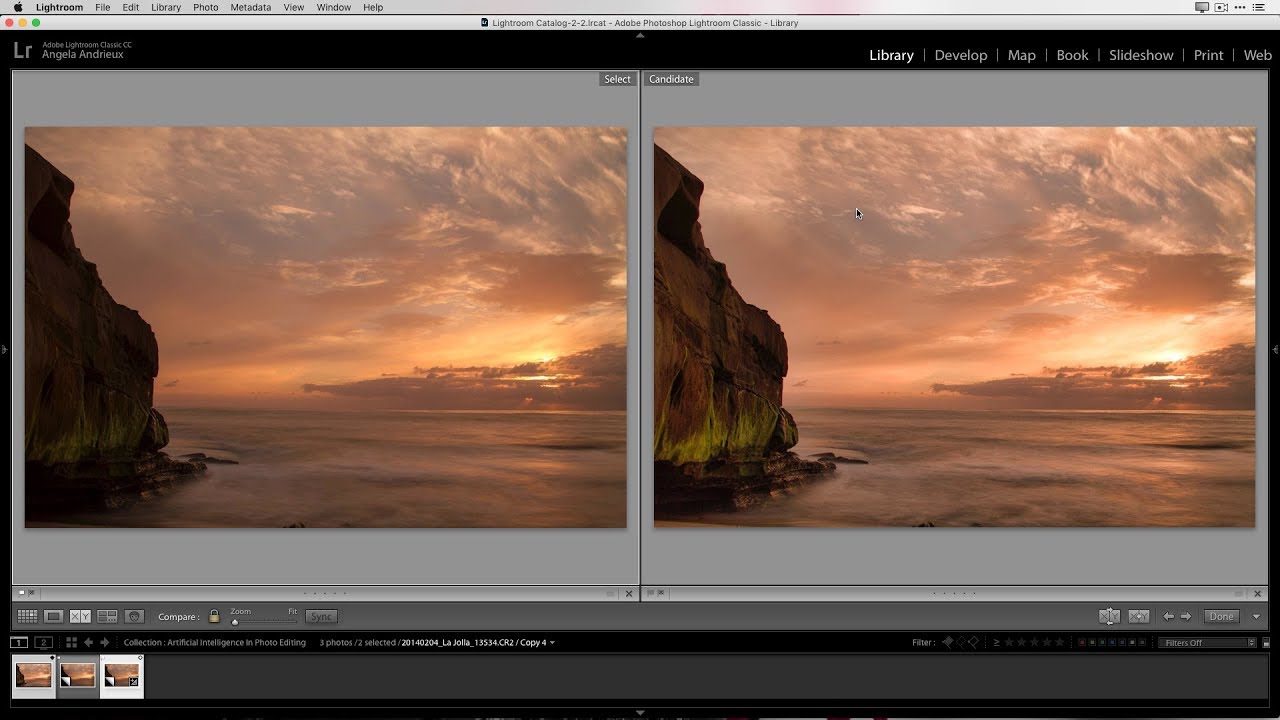This screenshot has height=720, width=1280.
Task: Flag the Select photo as pick
Action: coord(22,593)
